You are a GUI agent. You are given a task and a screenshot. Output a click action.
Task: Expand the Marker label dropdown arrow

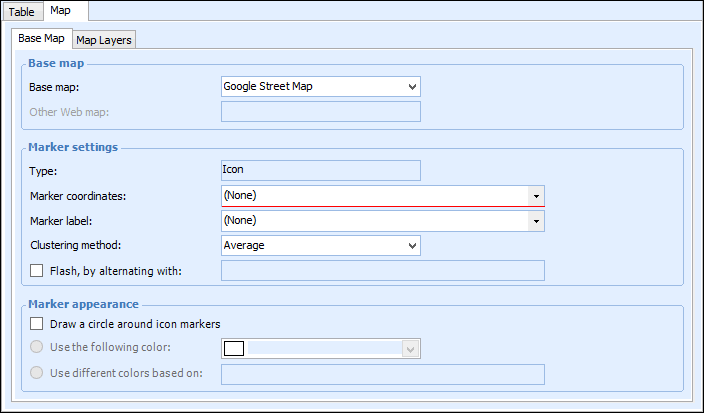[536, 221]
